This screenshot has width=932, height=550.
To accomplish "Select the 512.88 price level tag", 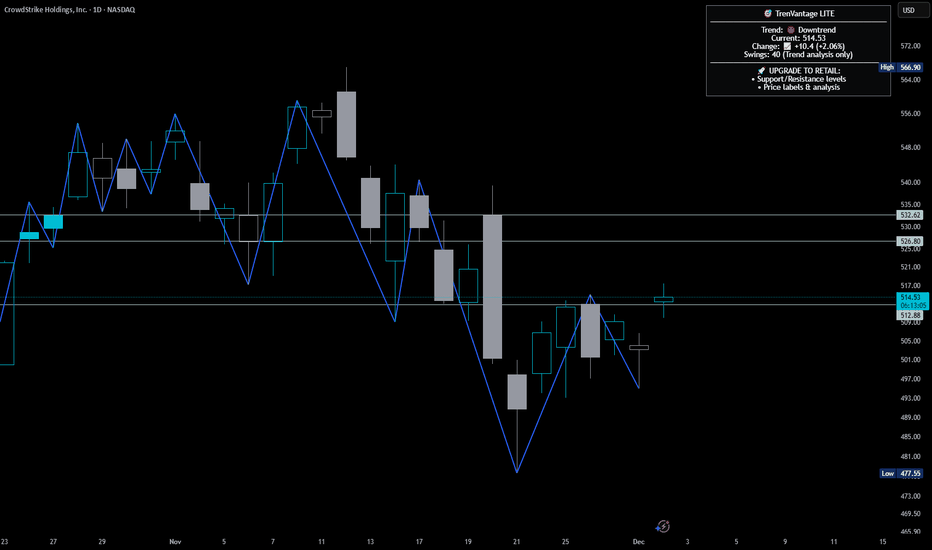I will [x=910, y=316].
